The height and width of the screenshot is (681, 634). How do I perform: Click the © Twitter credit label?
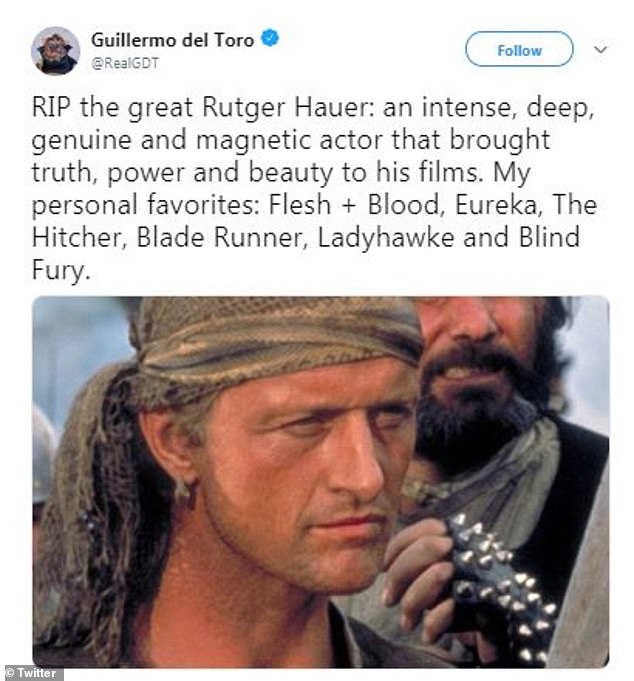point(31,673)
